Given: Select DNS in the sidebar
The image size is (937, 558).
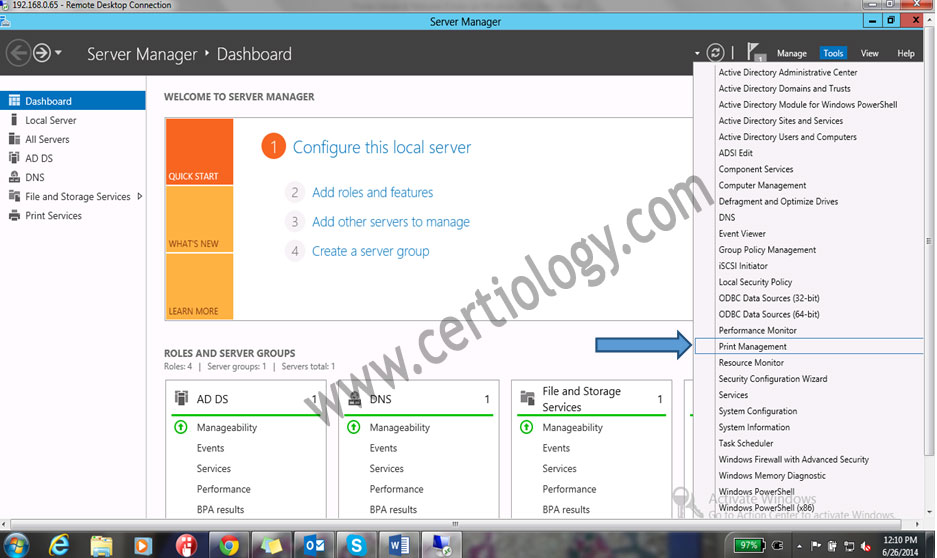Looking at the screenshot, I should pos(72,177).
